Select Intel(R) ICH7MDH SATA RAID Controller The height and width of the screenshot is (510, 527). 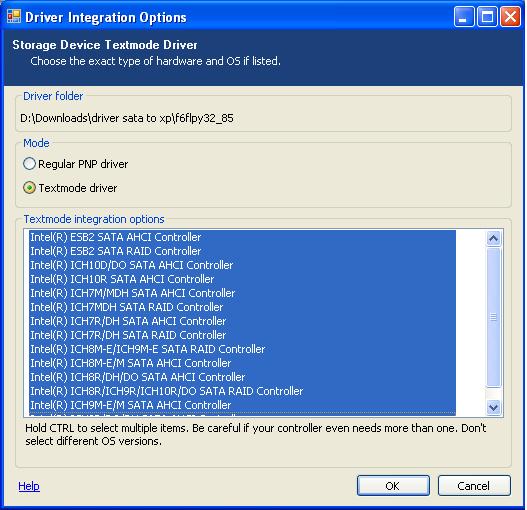click(x=242, y=307)
